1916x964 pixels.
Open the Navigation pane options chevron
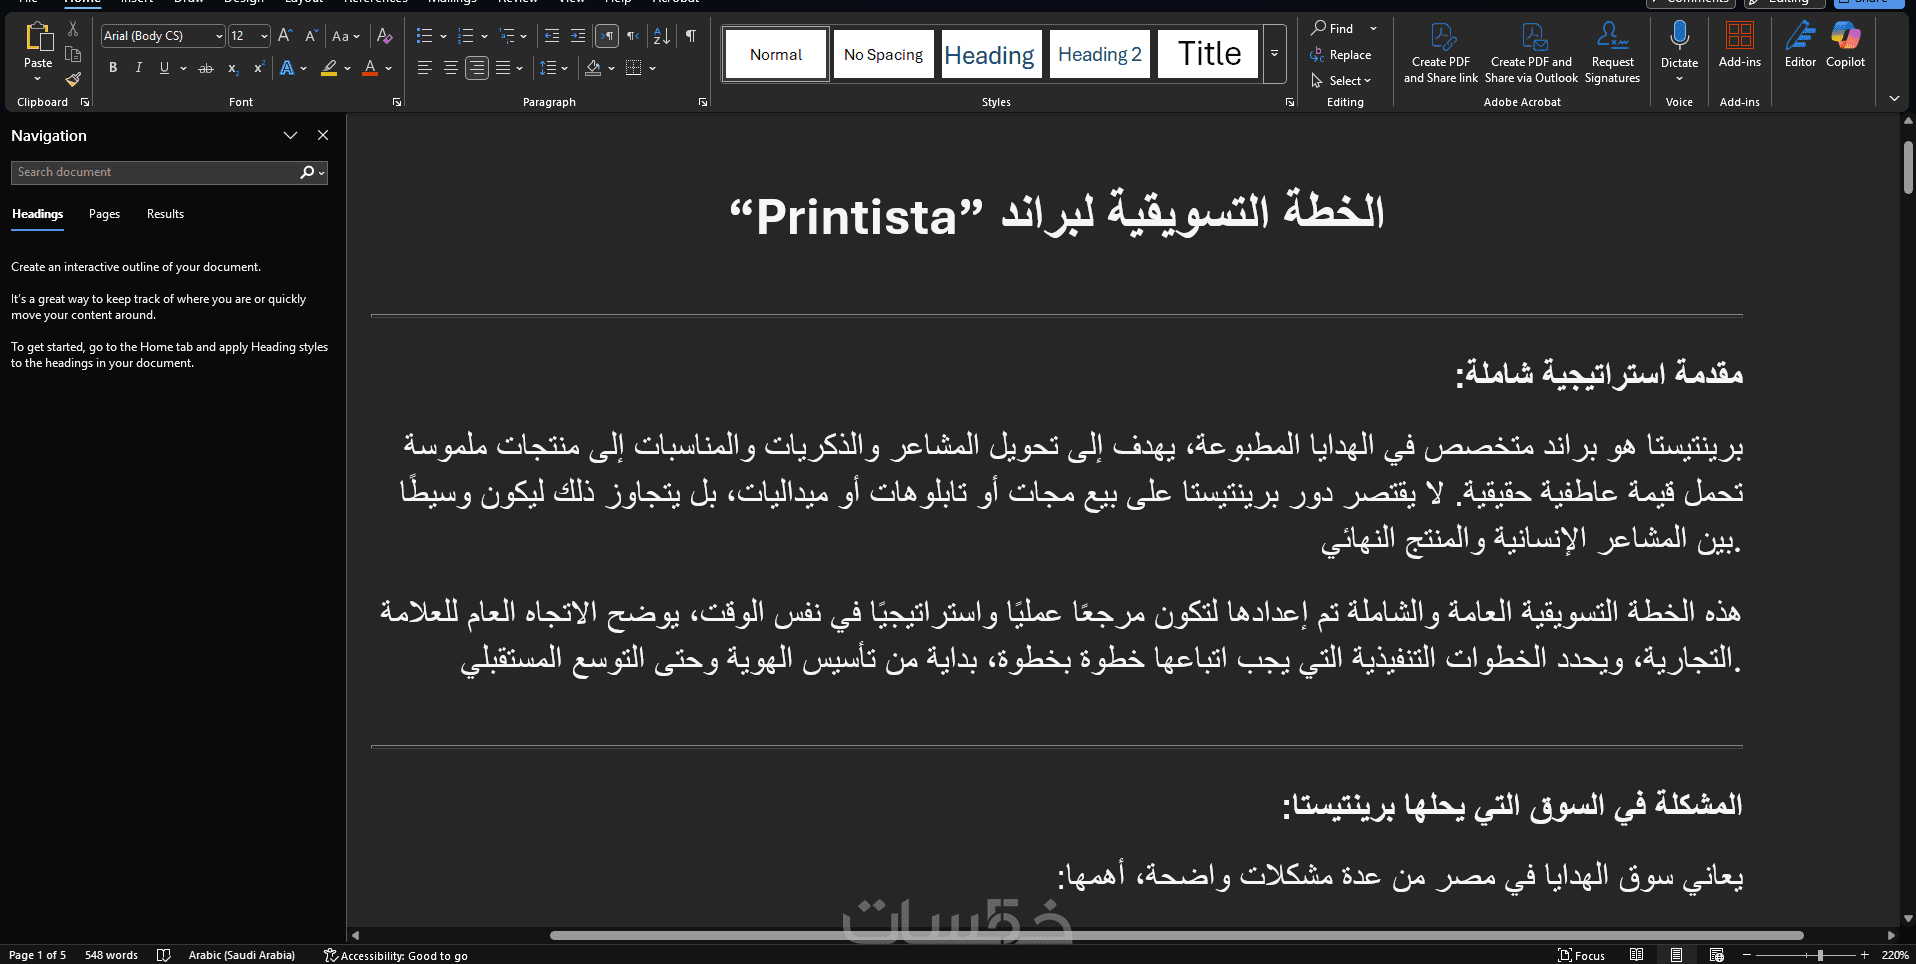click(x=290, y=135)
